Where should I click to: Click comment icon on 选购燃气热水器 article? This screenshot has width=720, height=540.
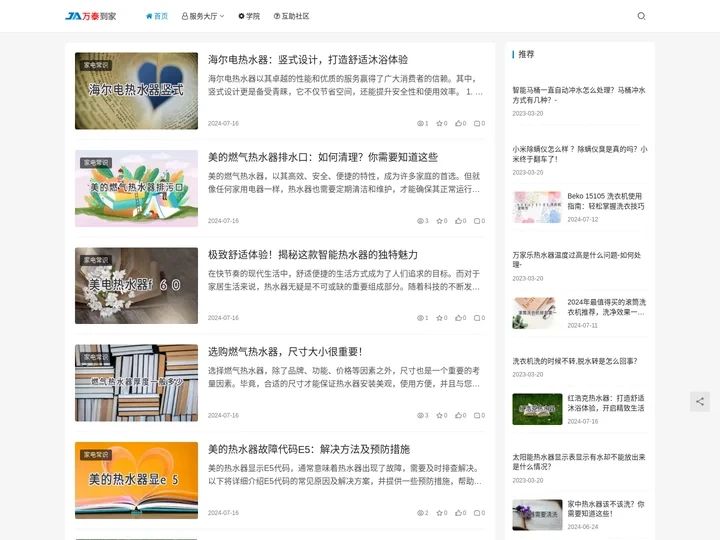(x=479, y=416)
